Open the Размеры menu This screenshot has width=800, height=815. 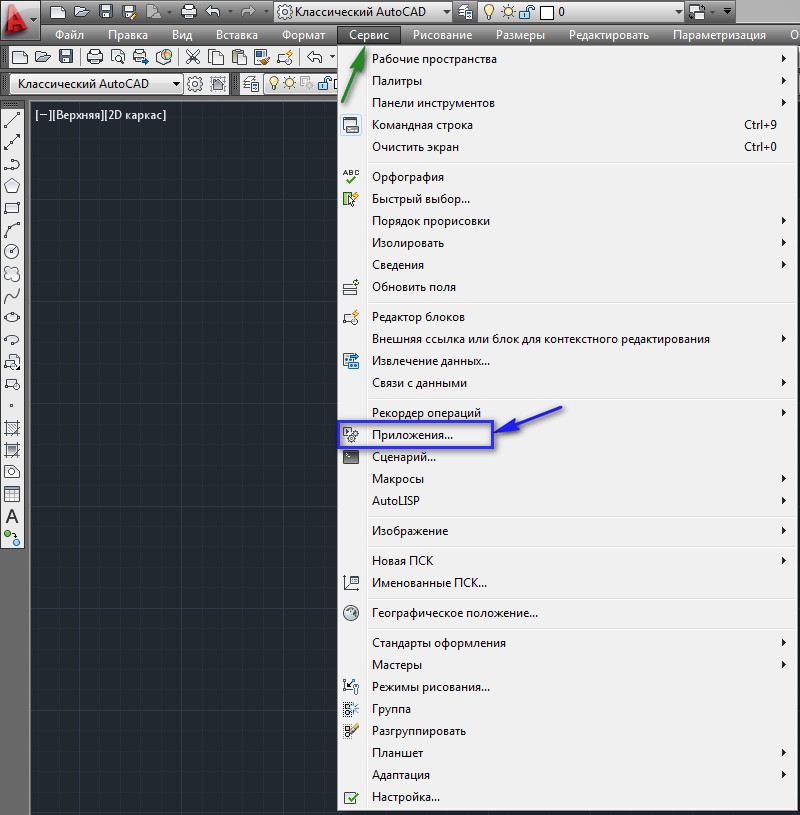520,35
